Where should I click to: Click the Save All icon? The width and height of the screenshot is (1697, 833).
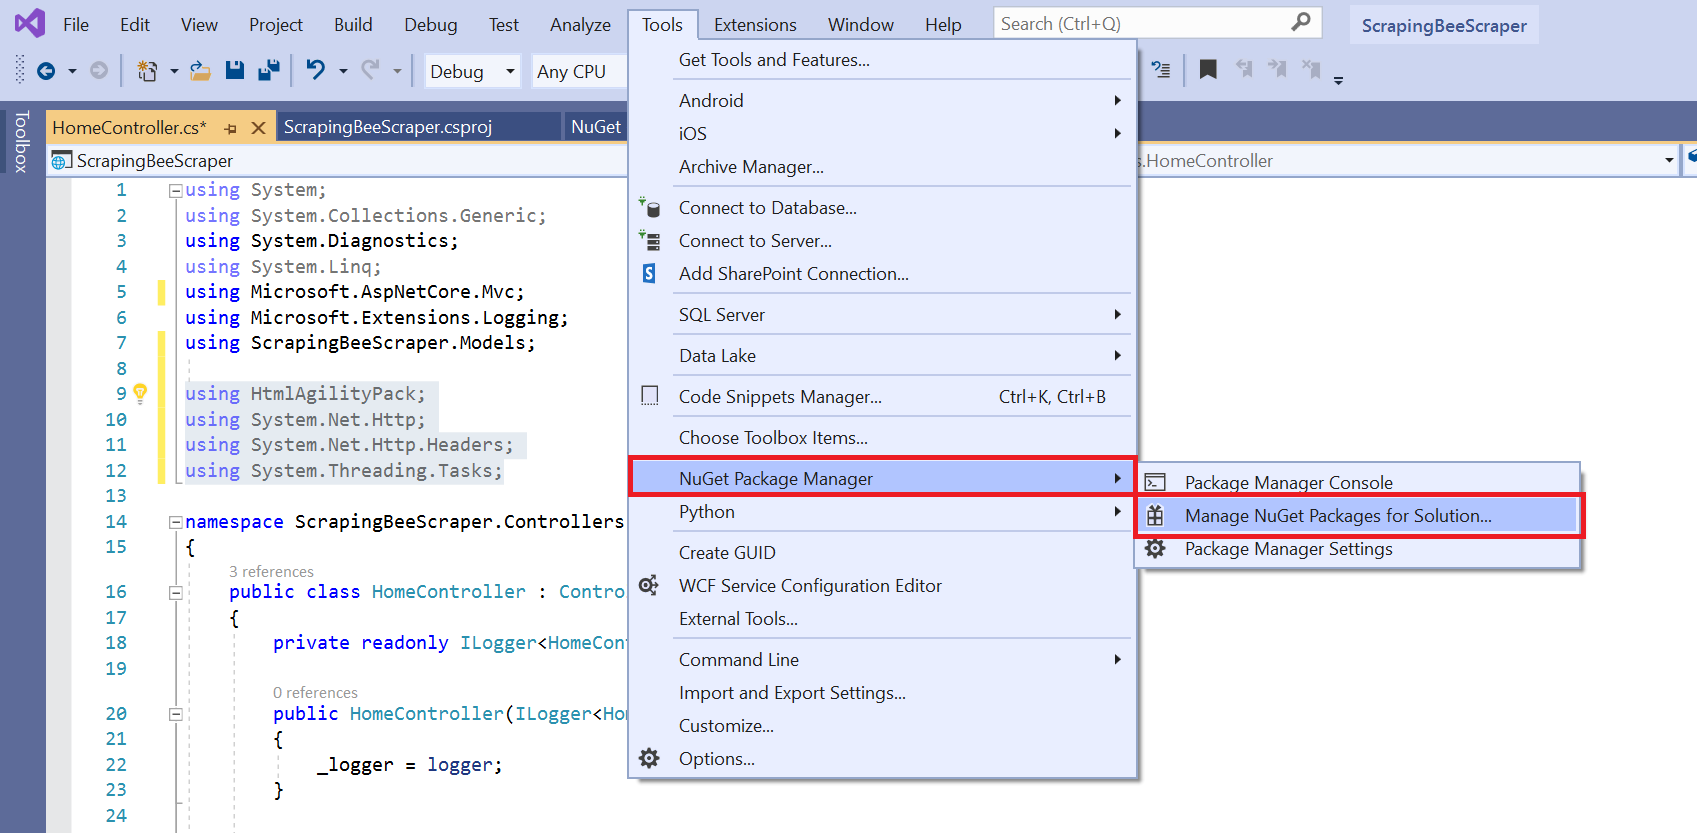point(268,70)
